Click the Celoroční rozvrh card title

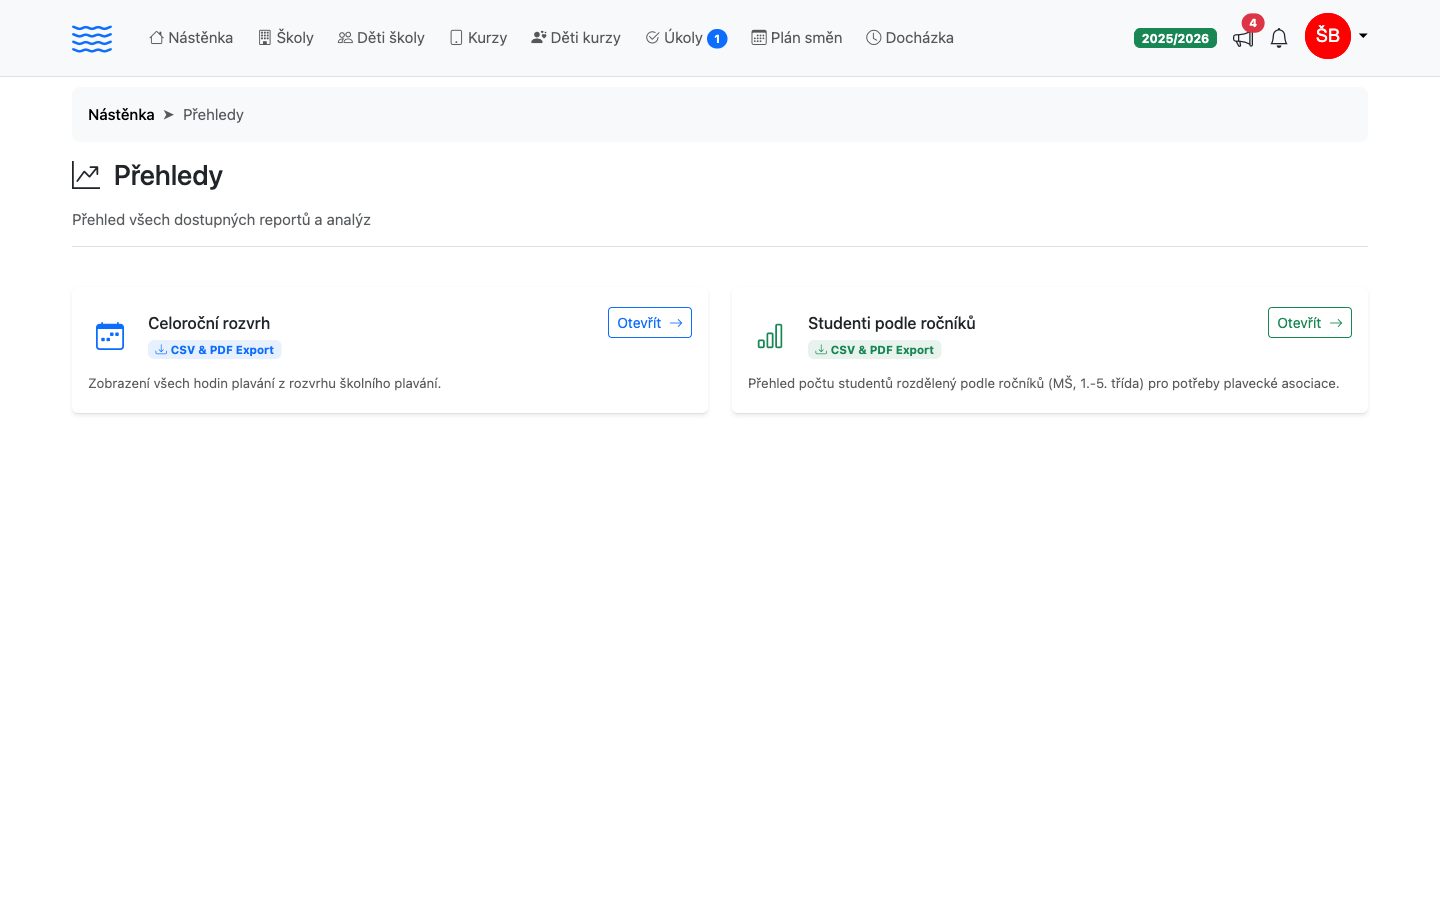click(x=209, y=323)
